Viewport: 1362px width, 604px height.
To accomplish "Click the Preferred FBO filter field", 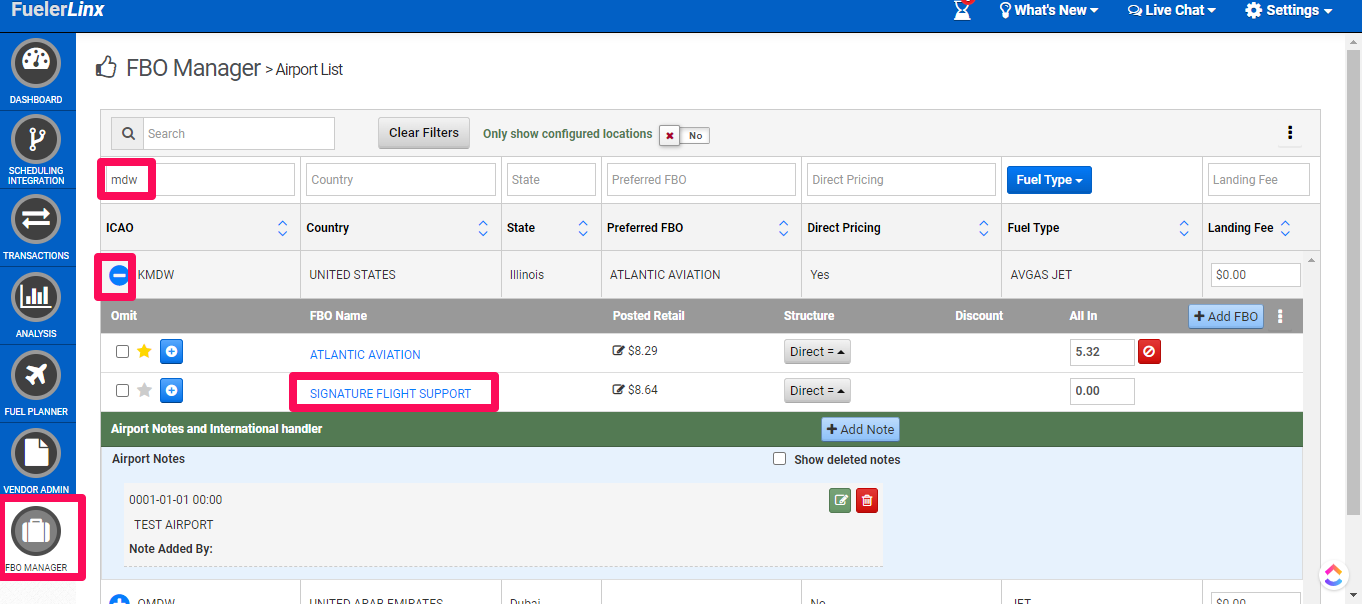I will [x=701, y=180].
